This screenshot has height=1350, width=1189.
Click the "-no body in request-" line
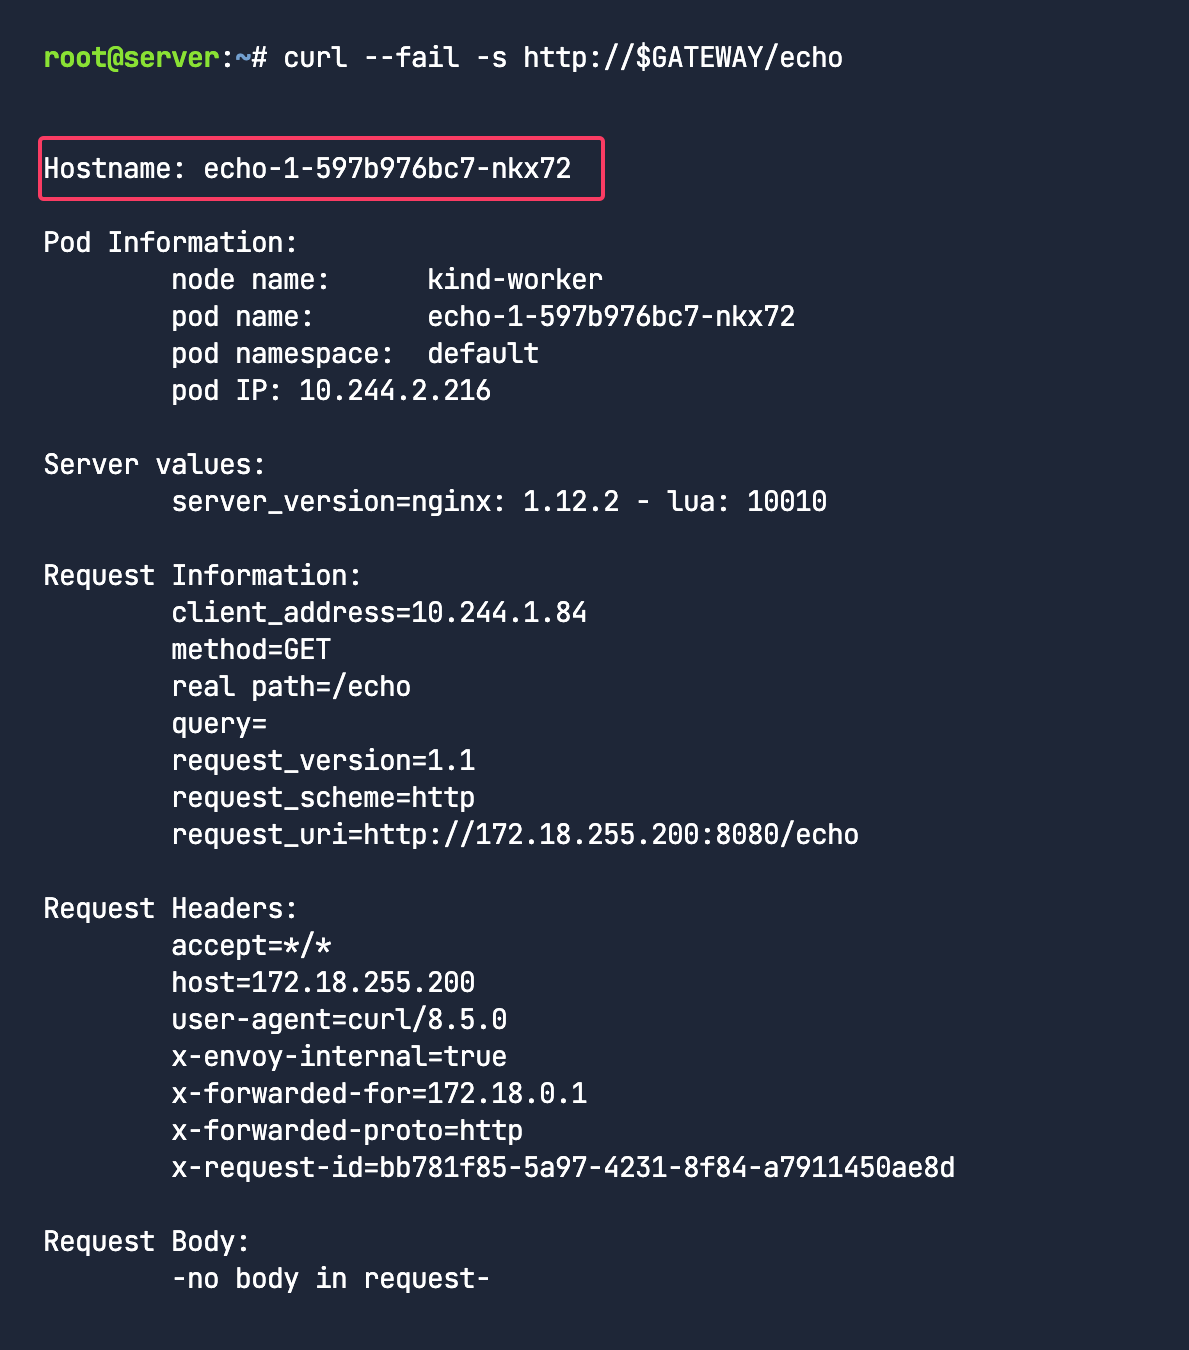point(330,1278)
